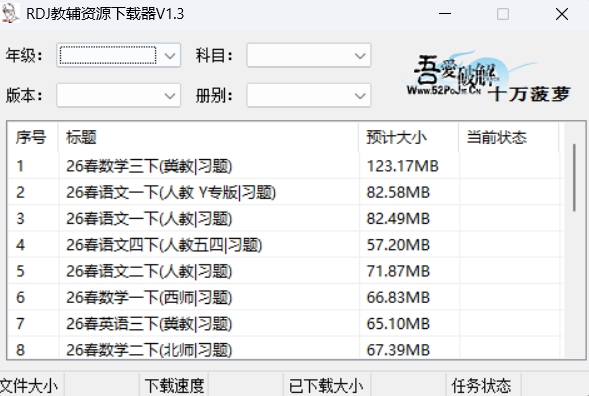
Task: Minimize the downloader window
Action: click(x=445, y=14)
